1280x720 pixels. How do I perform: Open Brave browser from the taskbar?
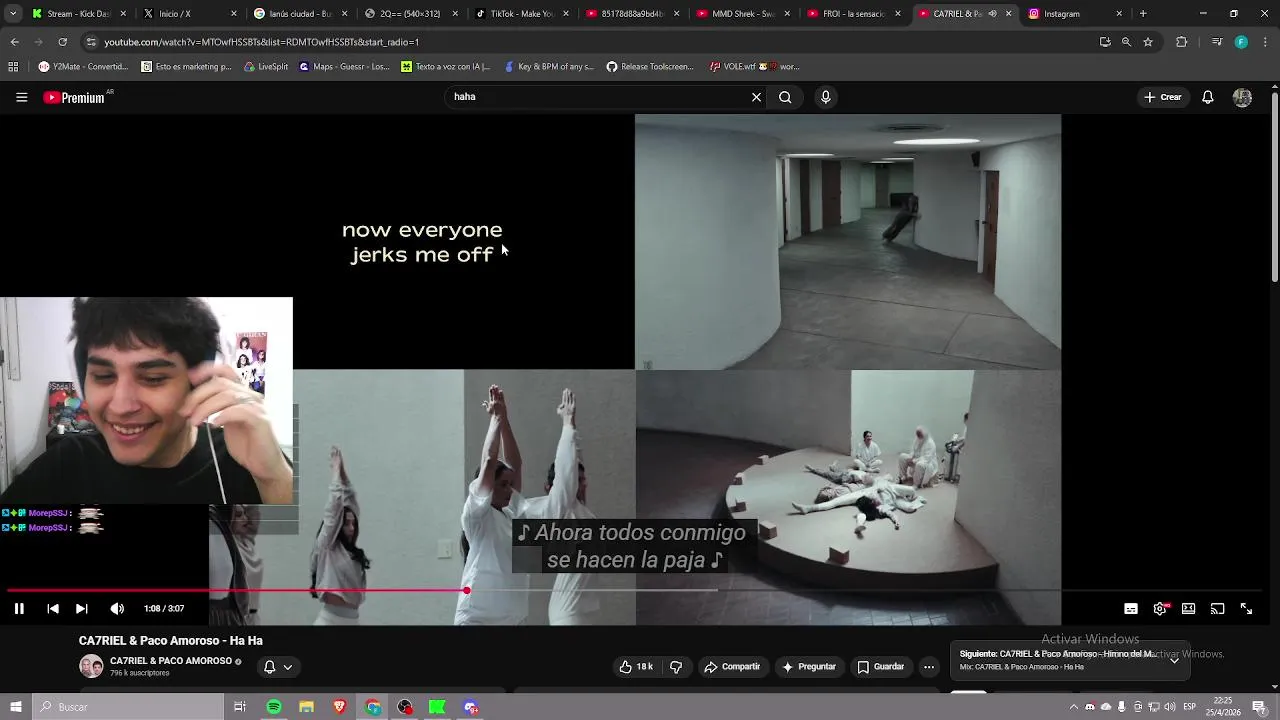click(339, 707)
